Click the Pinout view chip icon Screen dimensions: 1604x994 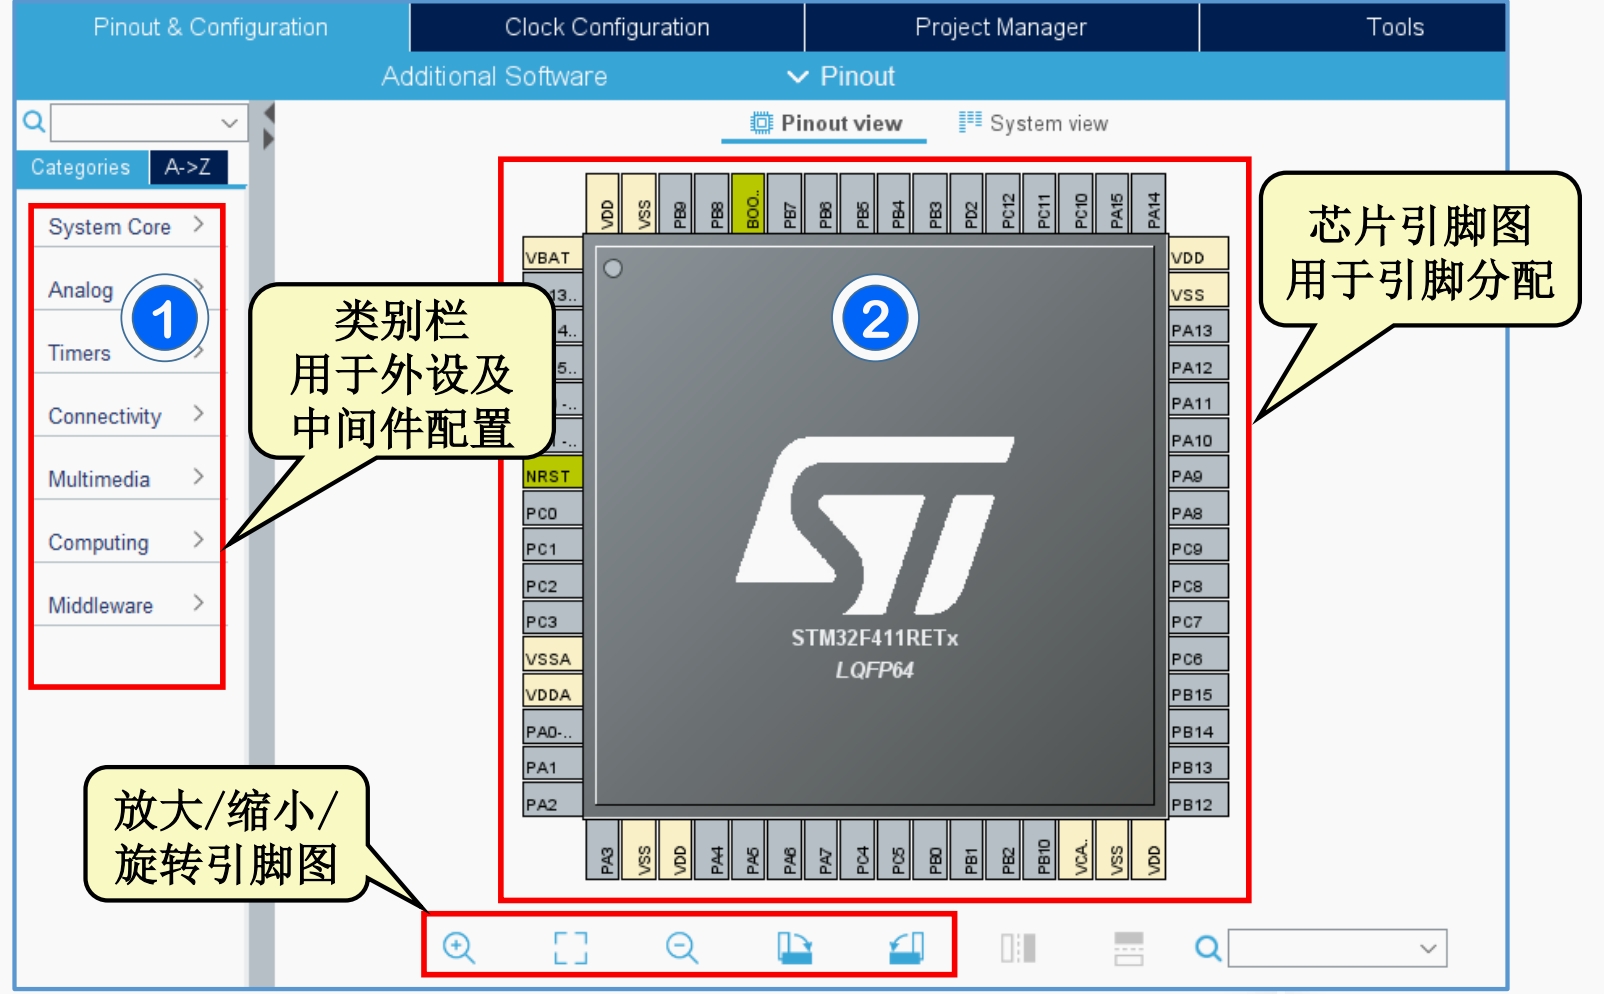click(x=762, y=123)
